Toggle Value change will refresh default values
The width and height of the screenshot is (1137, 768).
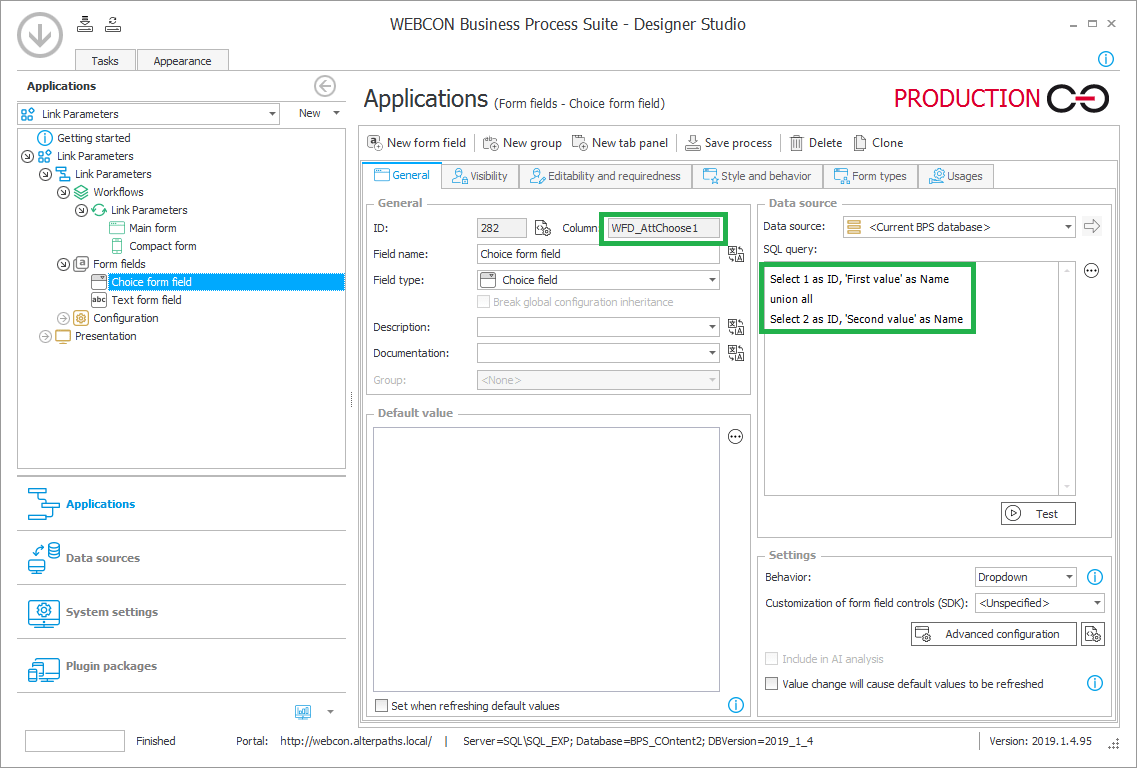pos(771,684)
